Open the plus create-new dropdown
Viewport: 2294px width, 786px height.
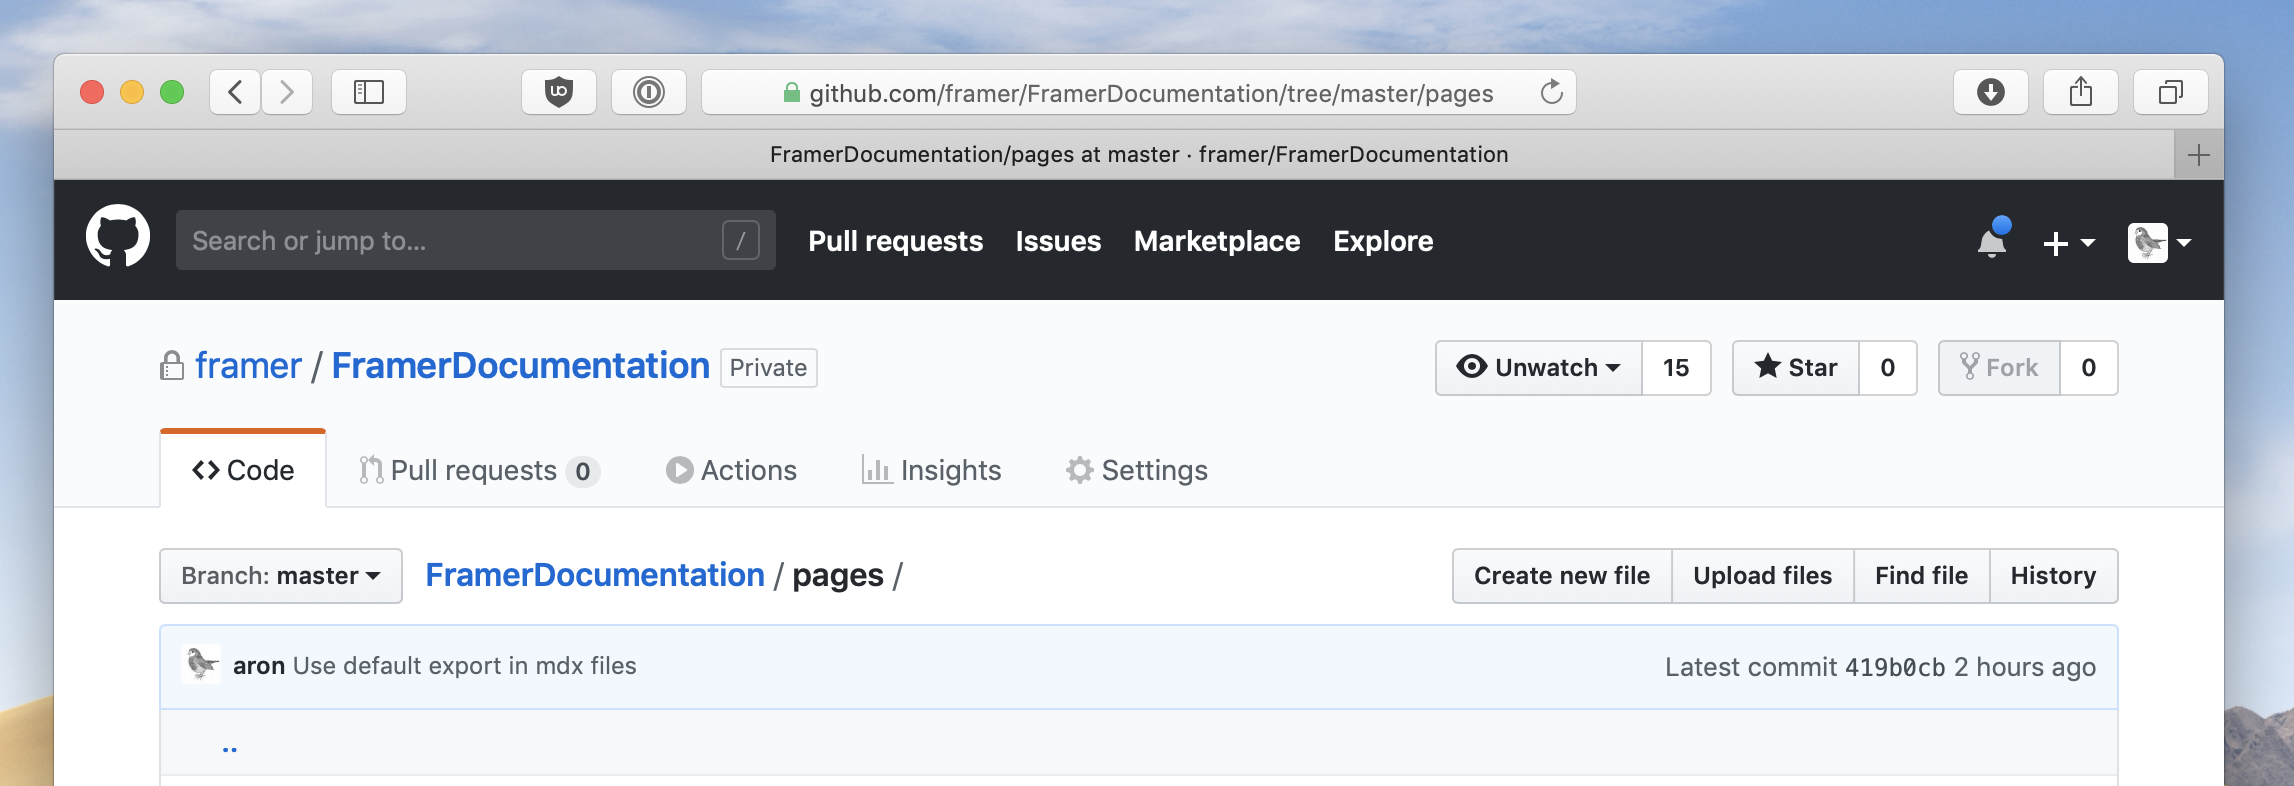coord(2068,243)
